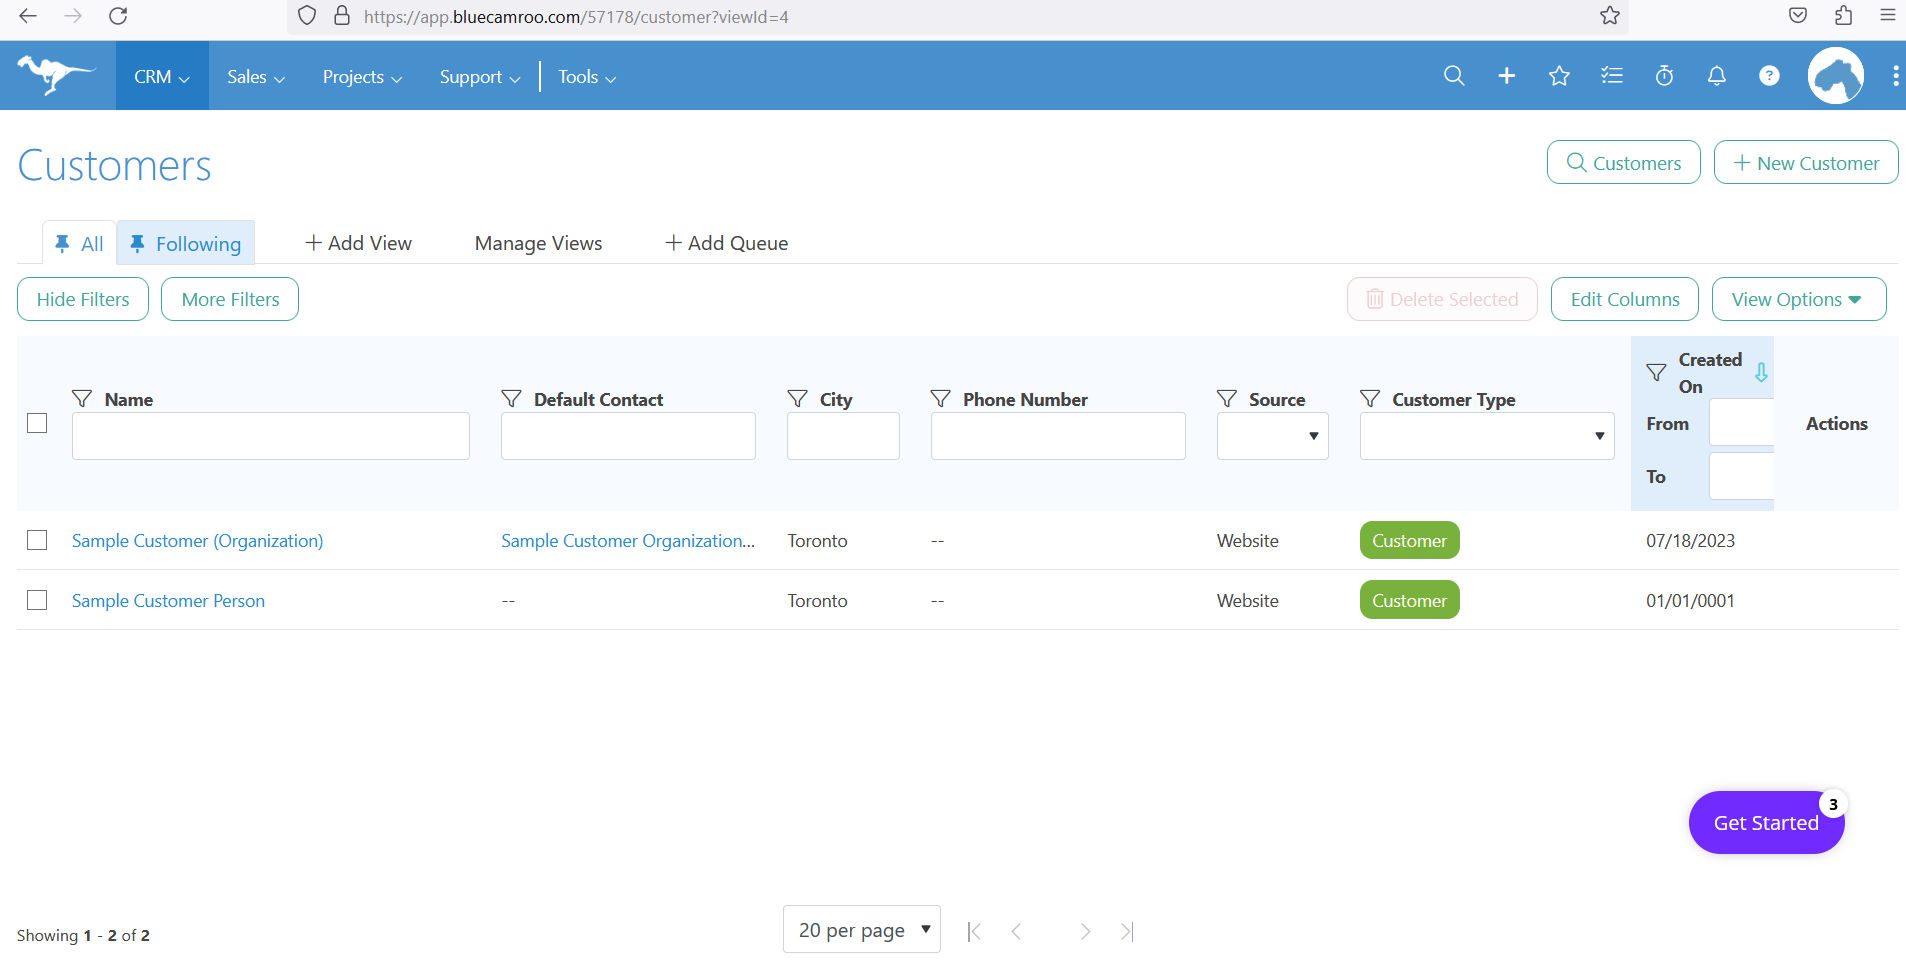Expand the CRM menu

pyautogui.click(x=162, y=76)
